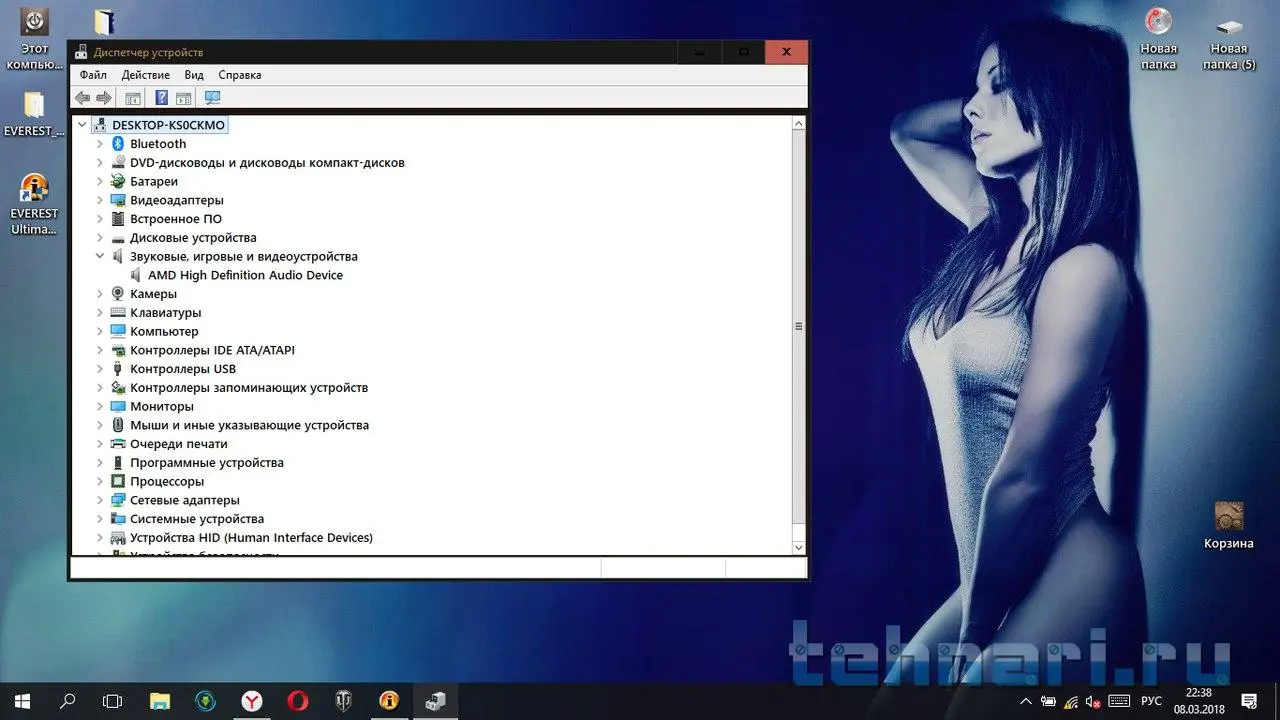This screenshot has height=720, width=1280.
Task: Expand the Мониторы category
Action: [x=100, y=407]
